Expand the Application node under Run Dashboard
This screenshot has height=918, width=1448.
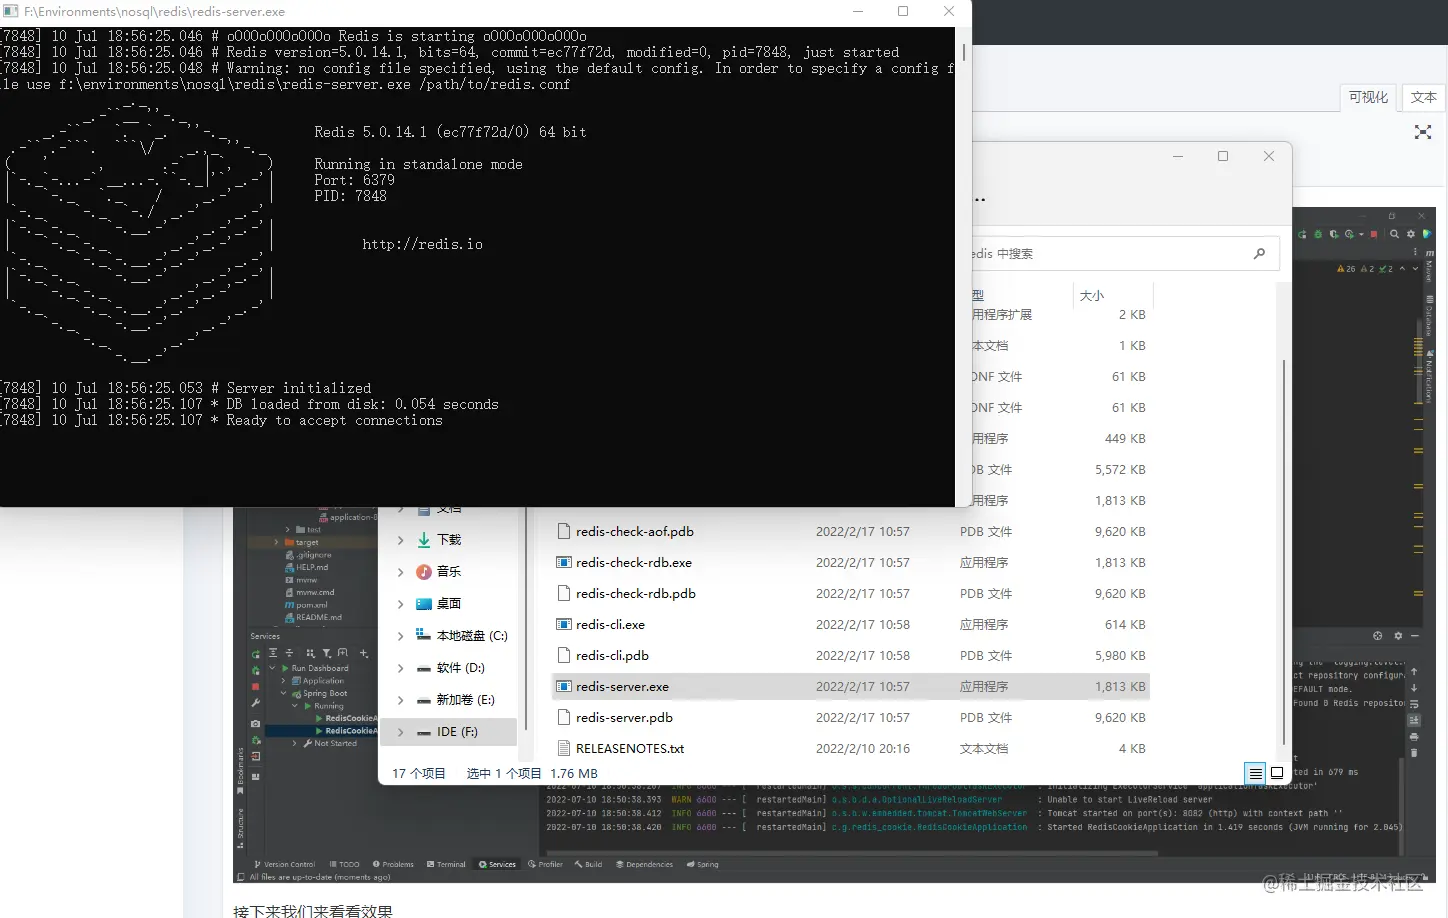[283, 680]
